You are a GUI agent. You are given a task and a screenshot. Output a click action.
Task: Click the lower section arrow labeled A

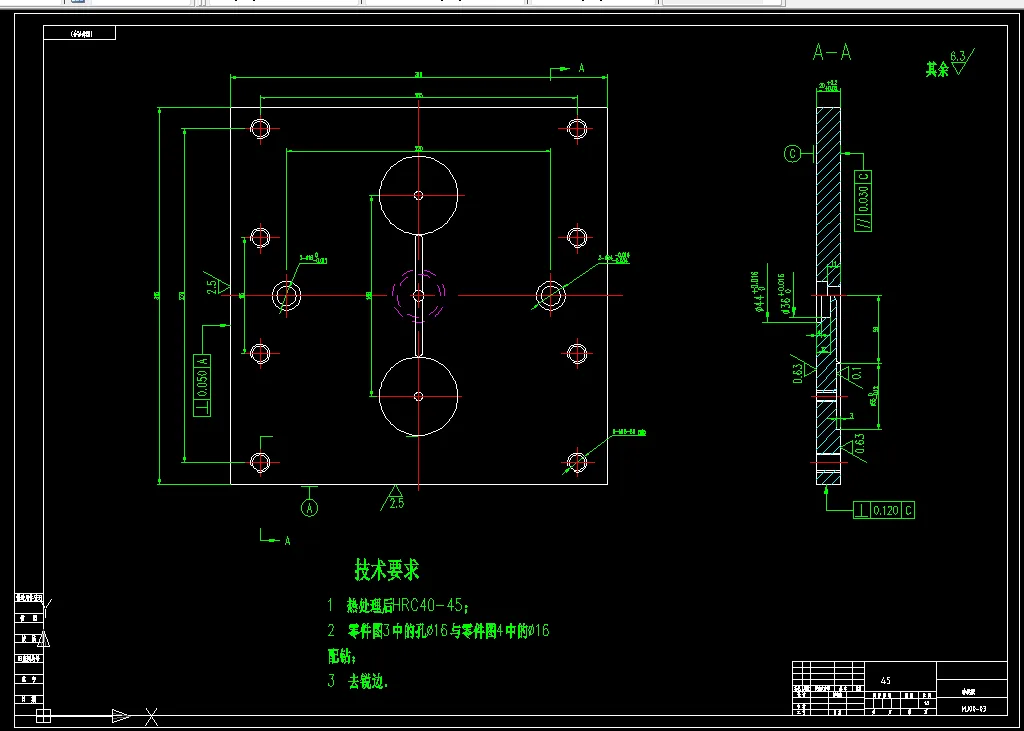tap(275, 537)
